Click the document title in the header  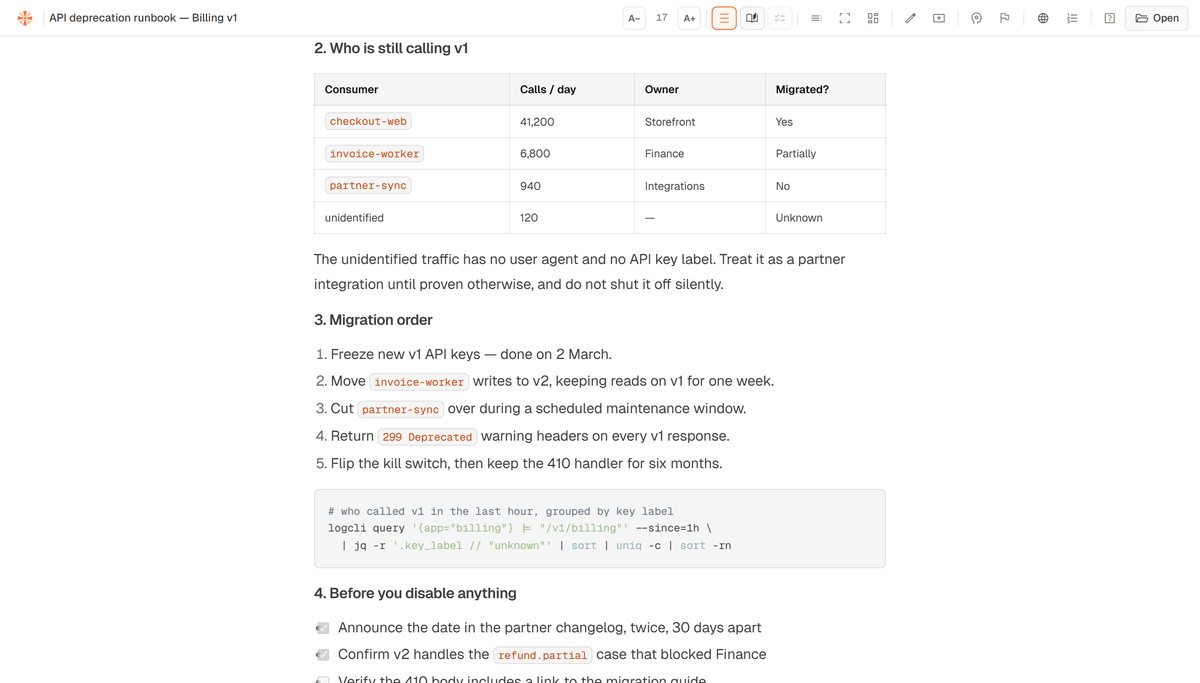pyautogui.click(x=143, y=18)
